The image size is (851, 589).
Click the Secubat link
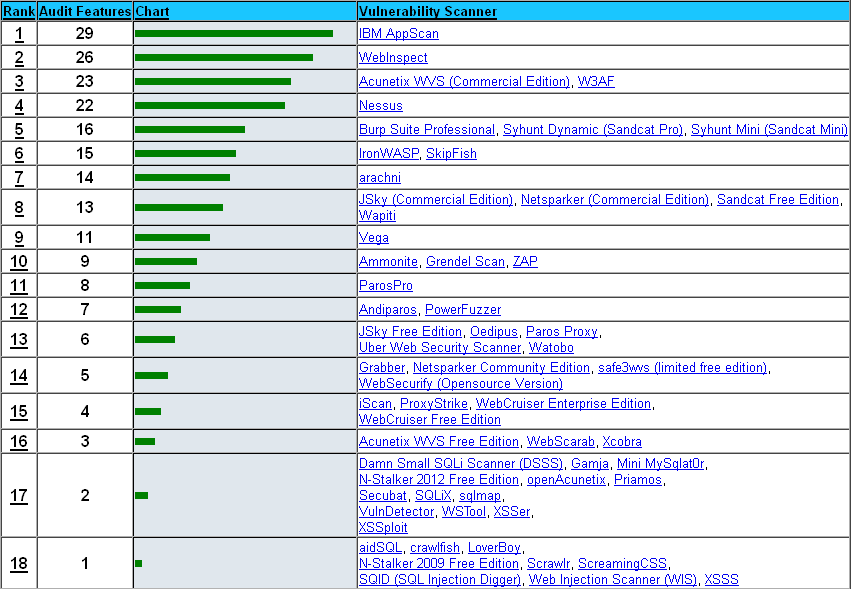click(x=383, y=496)
